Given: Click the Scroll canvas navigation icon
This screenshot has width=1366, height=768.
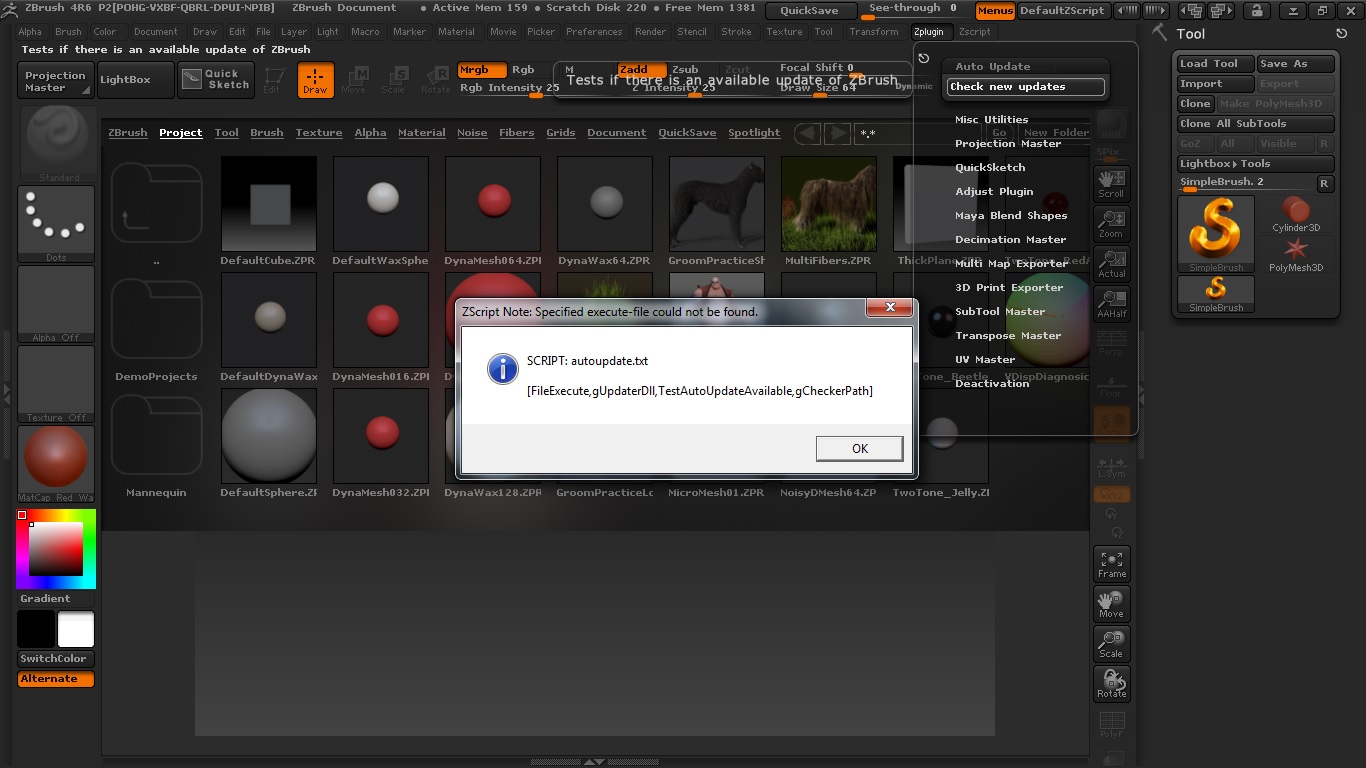Looking at the screenshot, I should coord(1112,183).
